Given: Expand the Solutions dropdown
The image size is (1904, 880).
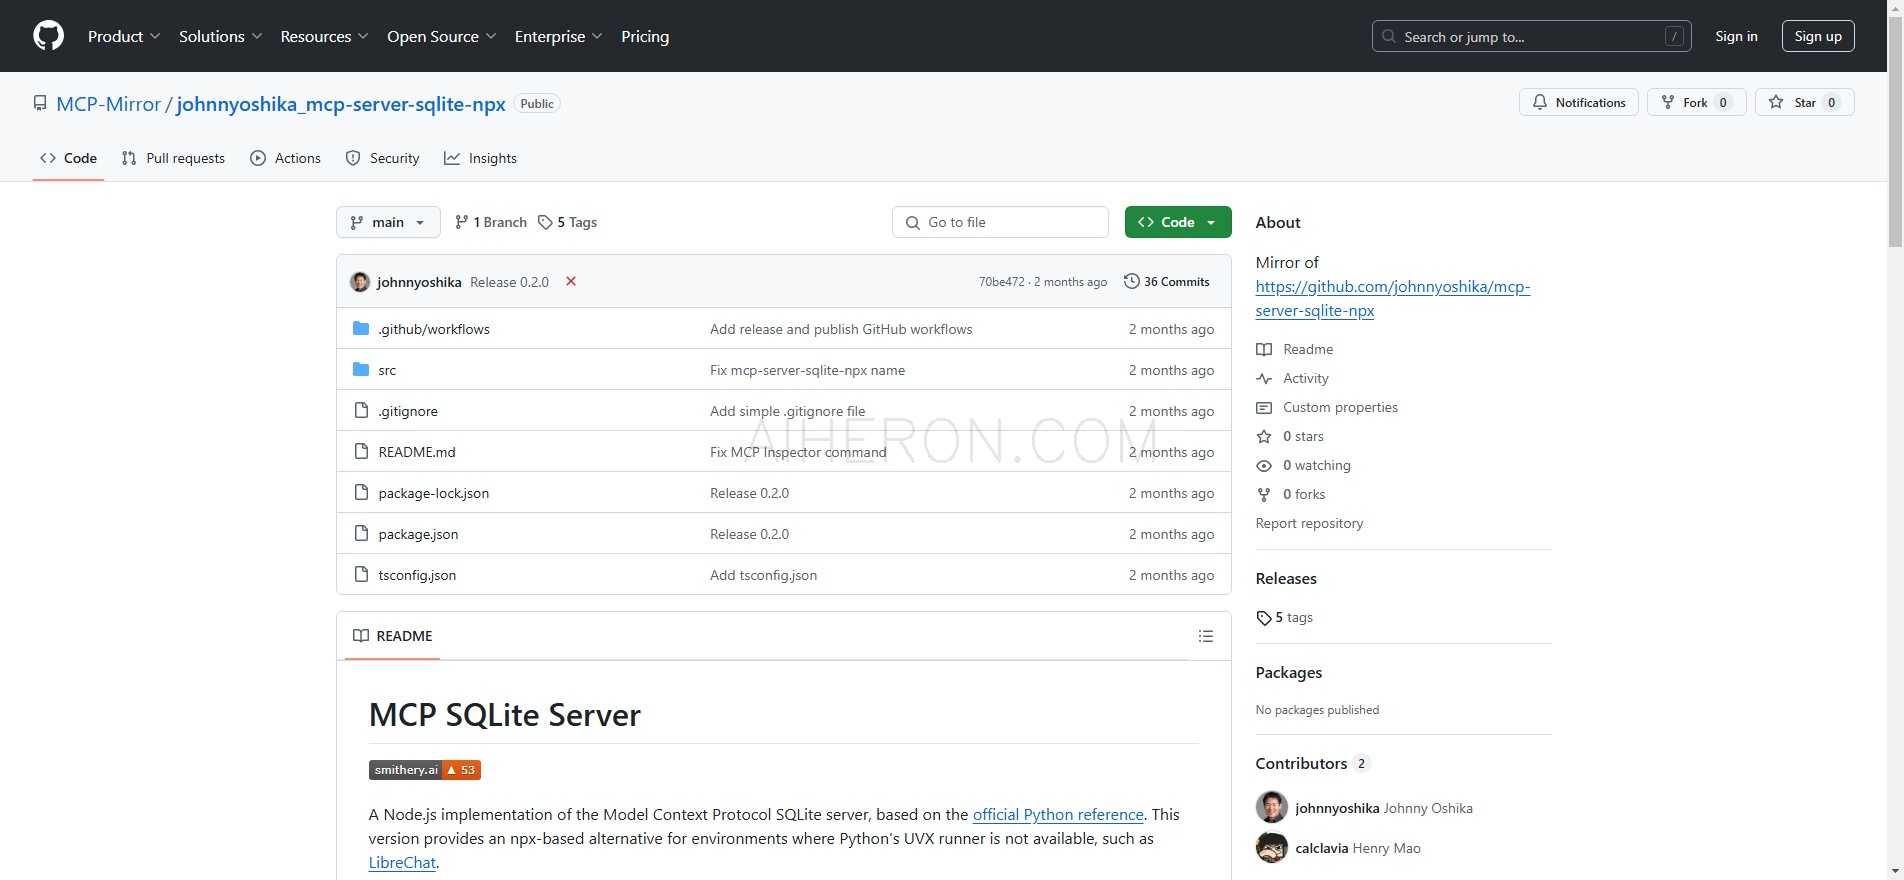Looking at the screenshot, I should click(x=220, y=36).
